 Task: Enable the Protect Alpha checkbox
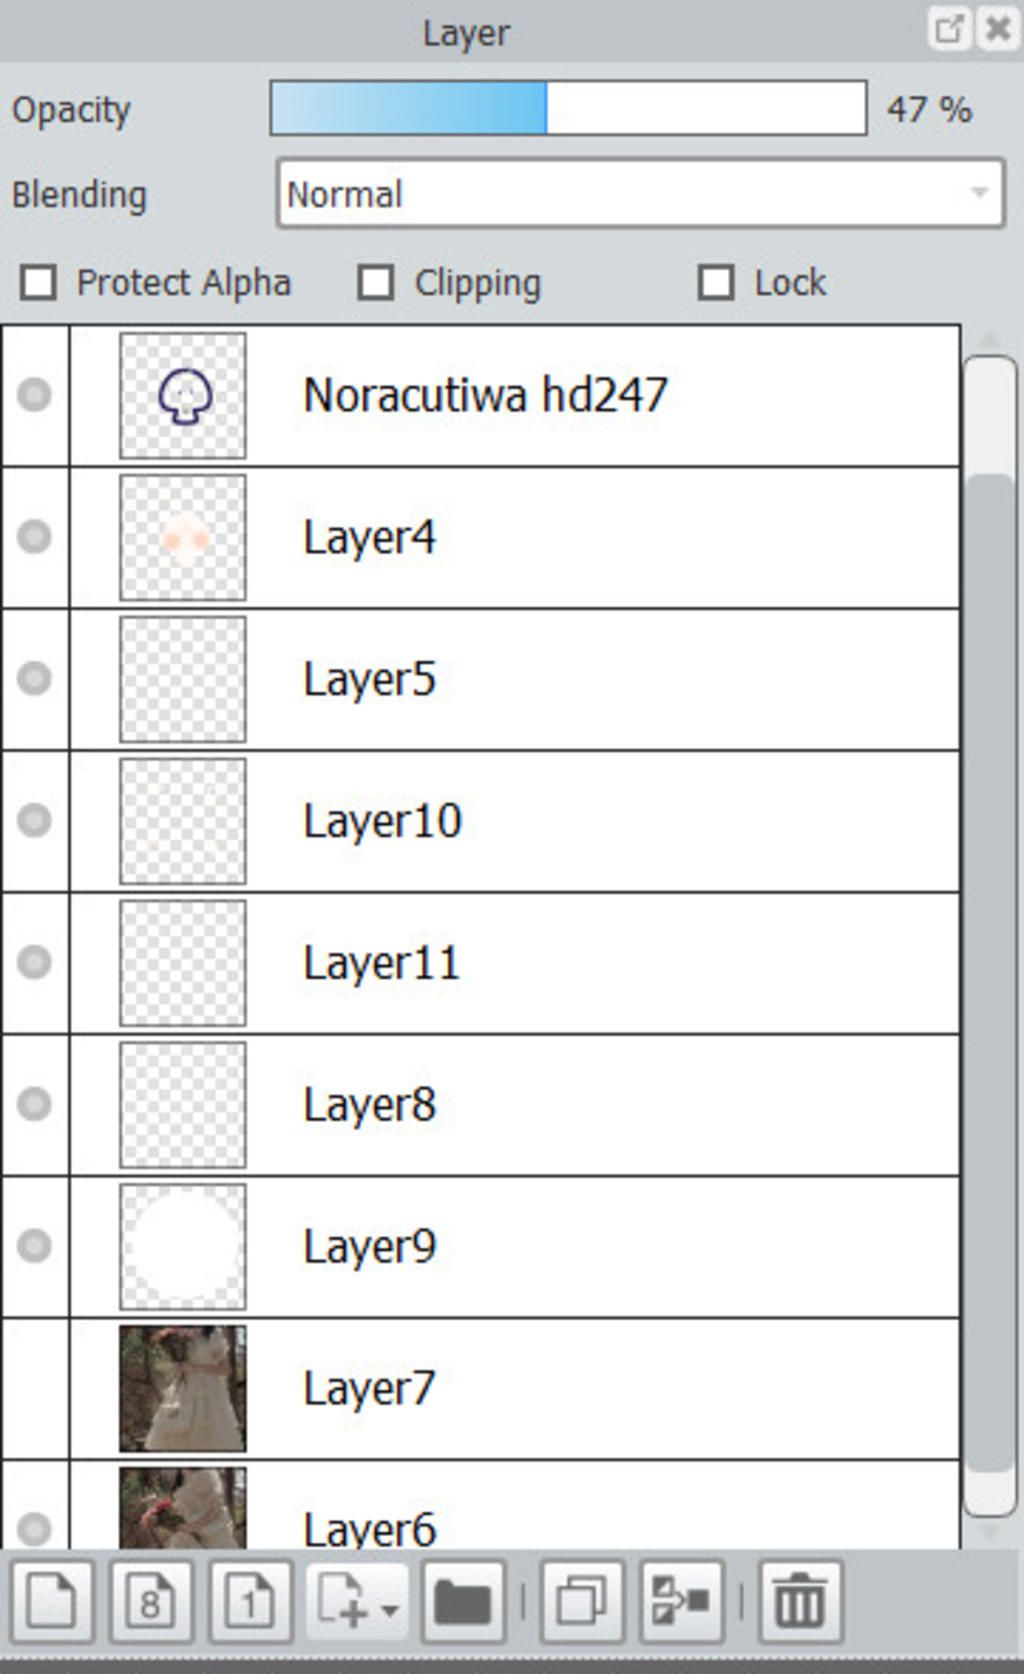pyautogui.click(x=39, y=283)
